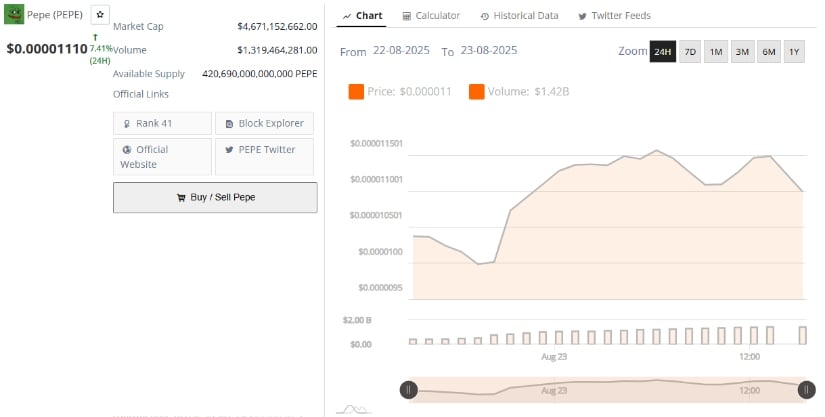Click the Aug 23 x-axis label under volume bars
Screen dimensions: 825x417
pyautogui.click(x=554, y=357)
